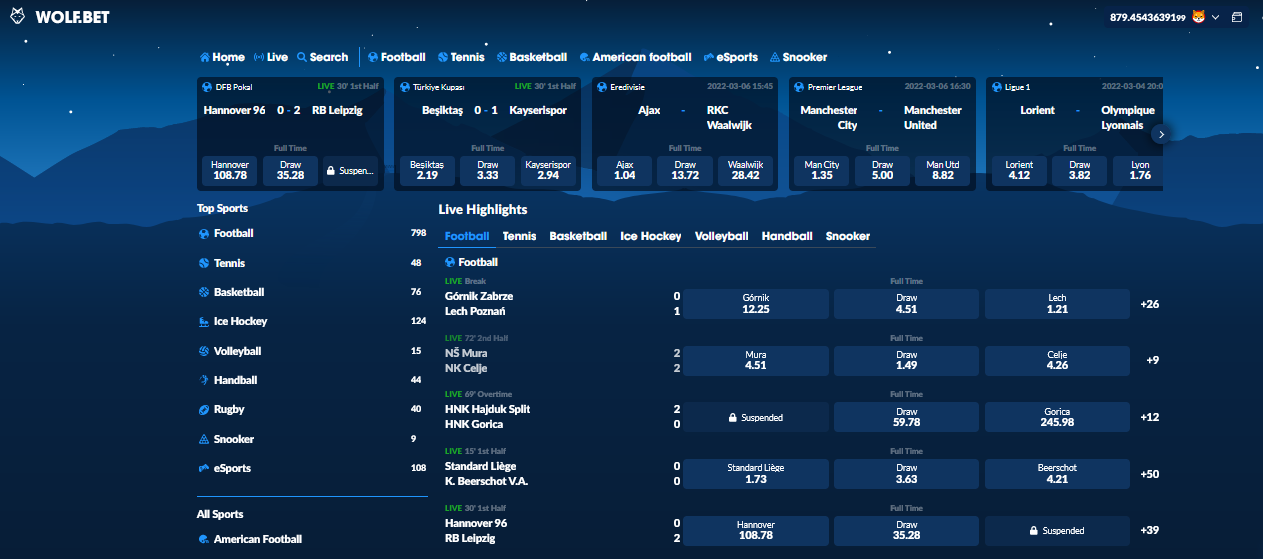
Task: Open Live in the top navigation
Action: coord(271,57)
